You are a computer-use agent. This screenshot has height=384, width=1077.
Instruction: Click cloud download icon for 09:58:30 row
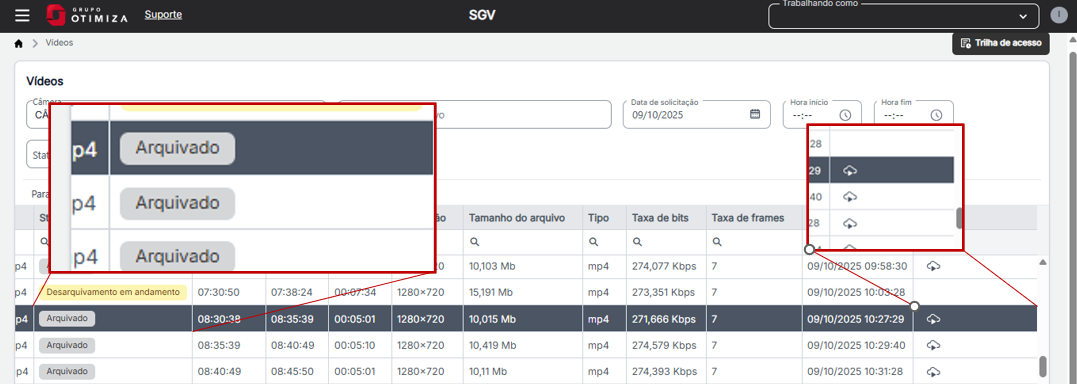933,266
